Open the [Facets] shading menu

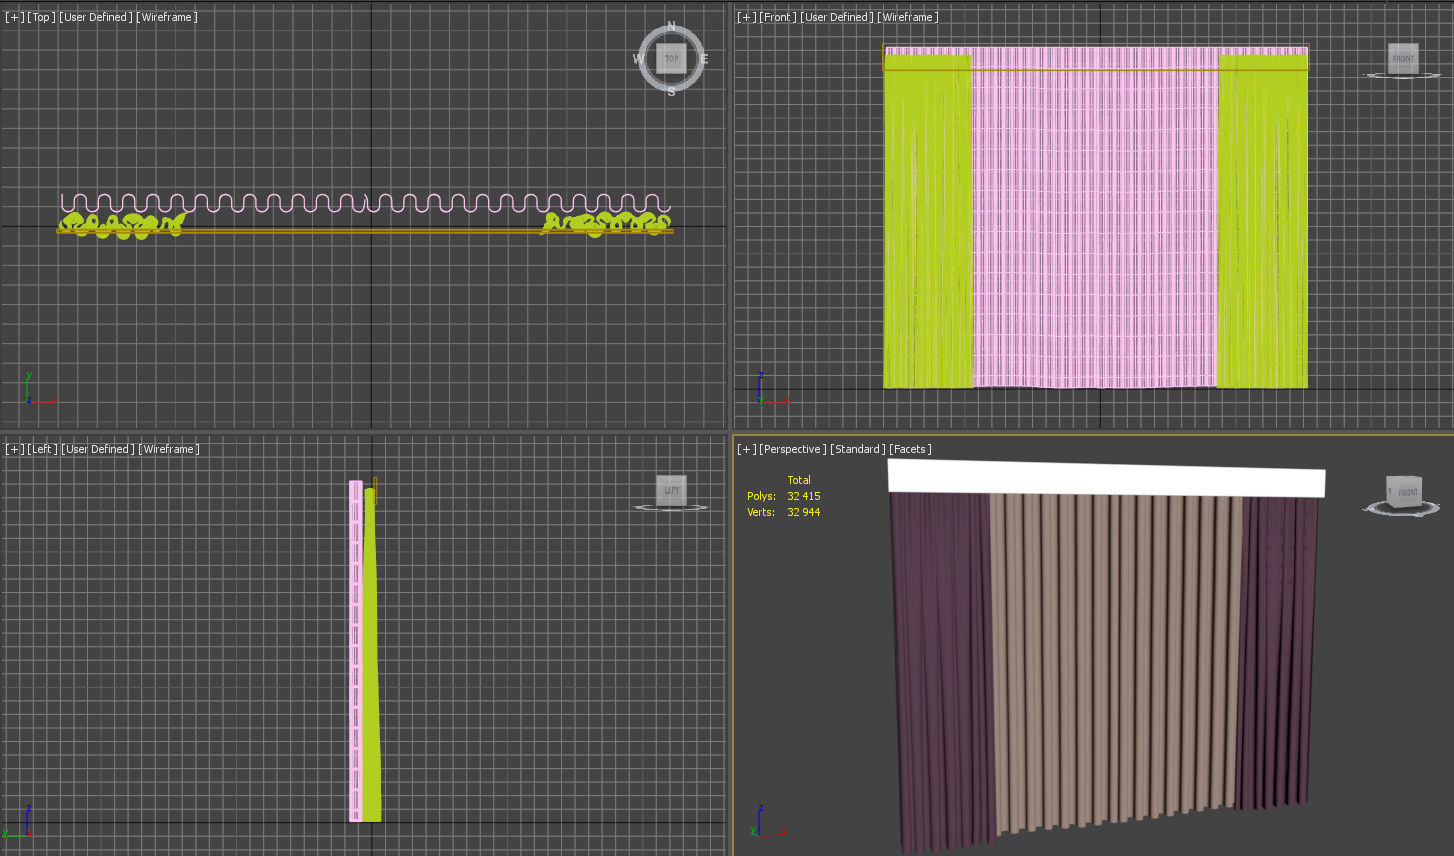(x=910, y=449)
